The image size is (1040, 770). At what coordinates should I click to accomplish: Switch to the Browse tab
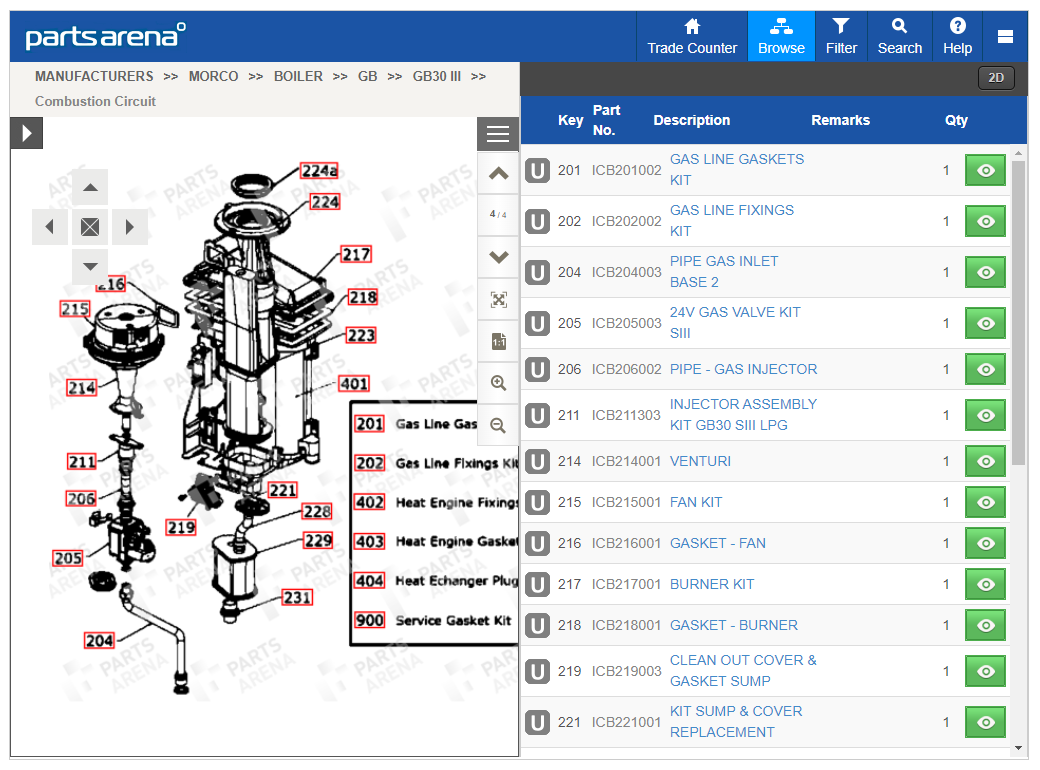coord(781,36)
